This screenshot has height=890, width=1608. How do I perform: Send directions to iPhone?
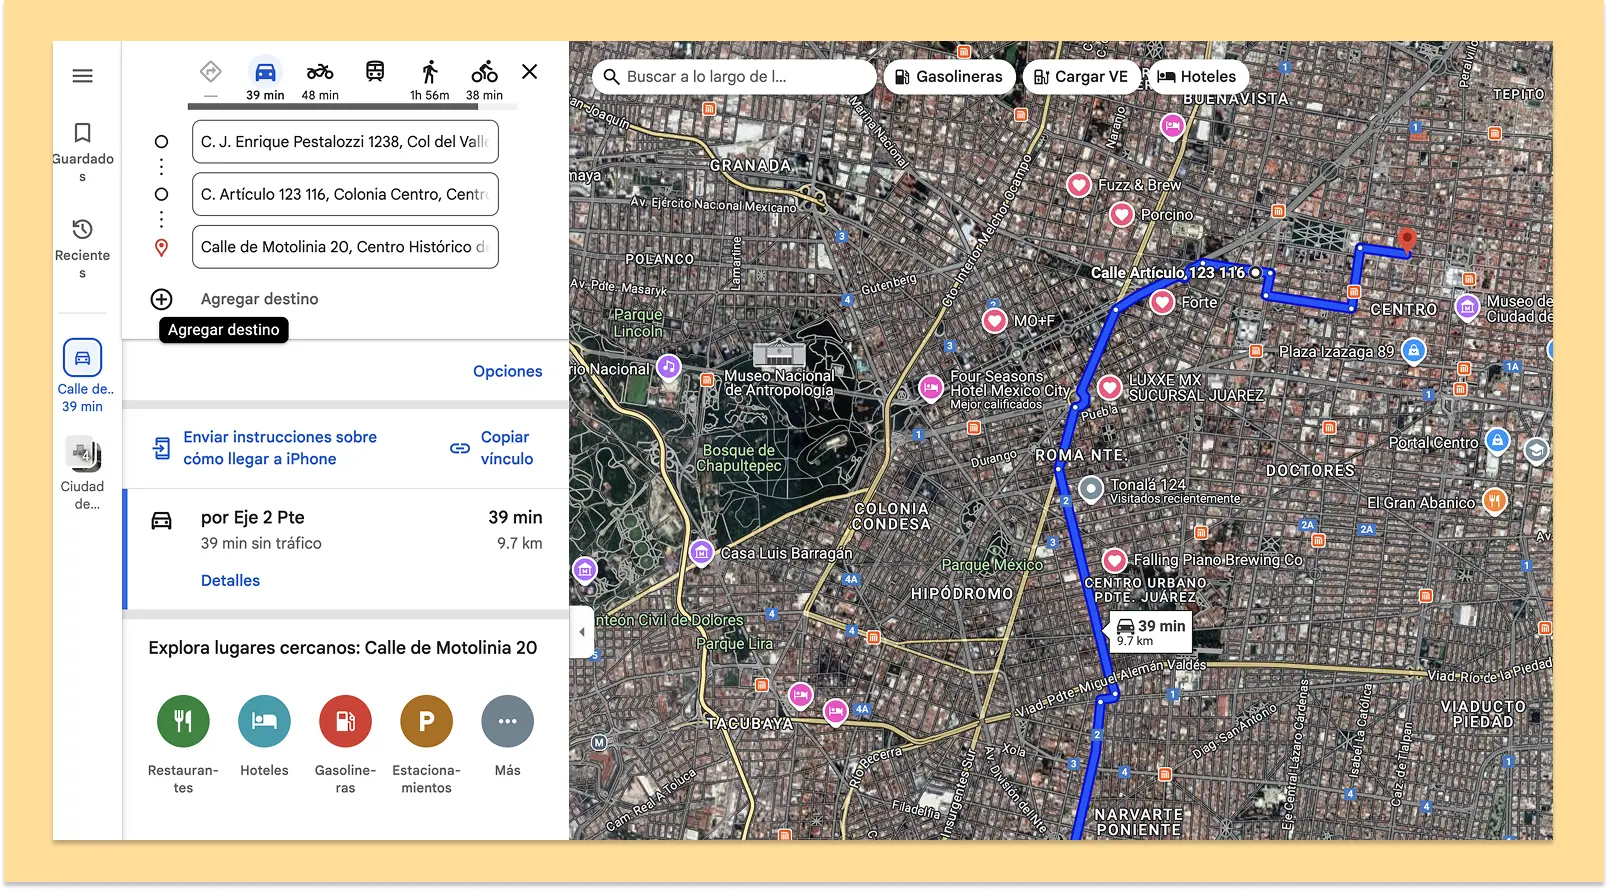click(x=280, y=448)
